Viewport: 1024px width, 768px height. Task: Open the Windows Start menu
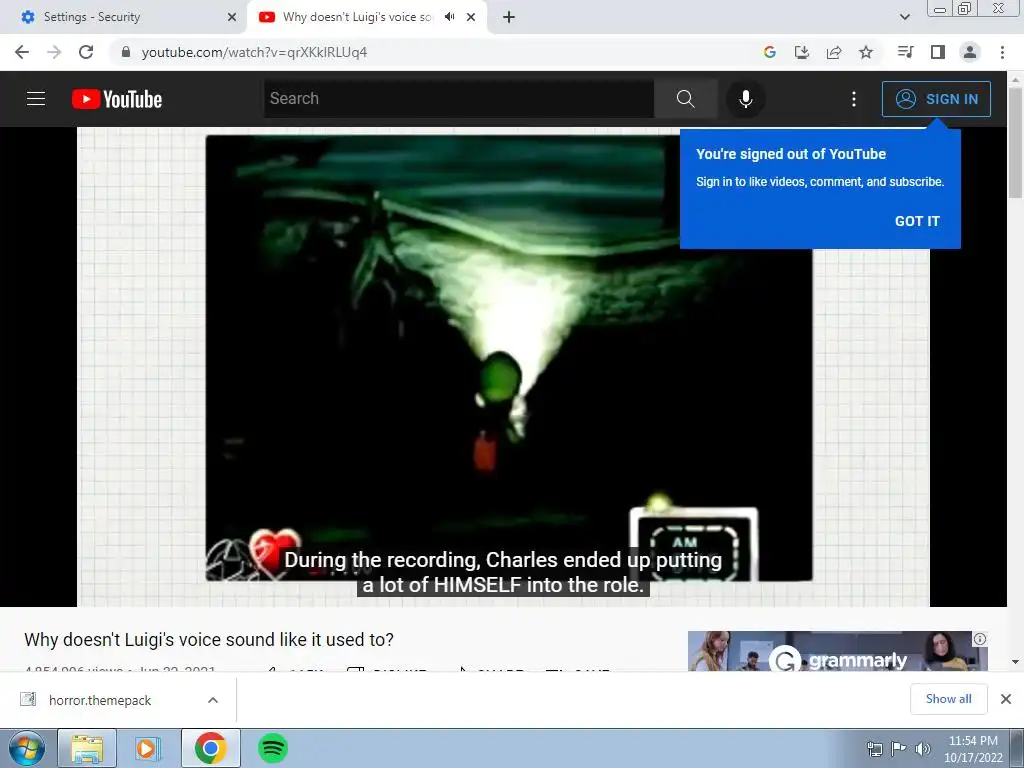(27, 748)
